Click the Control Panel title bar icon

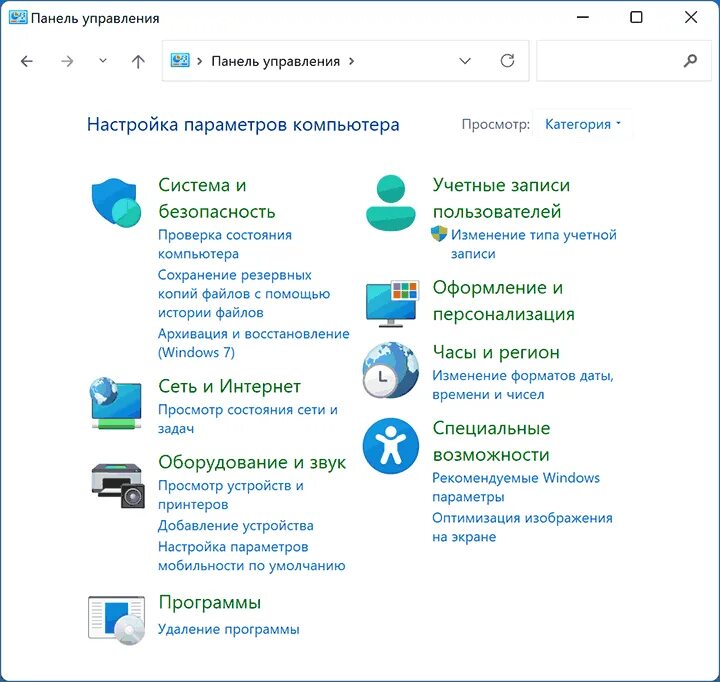18,17
